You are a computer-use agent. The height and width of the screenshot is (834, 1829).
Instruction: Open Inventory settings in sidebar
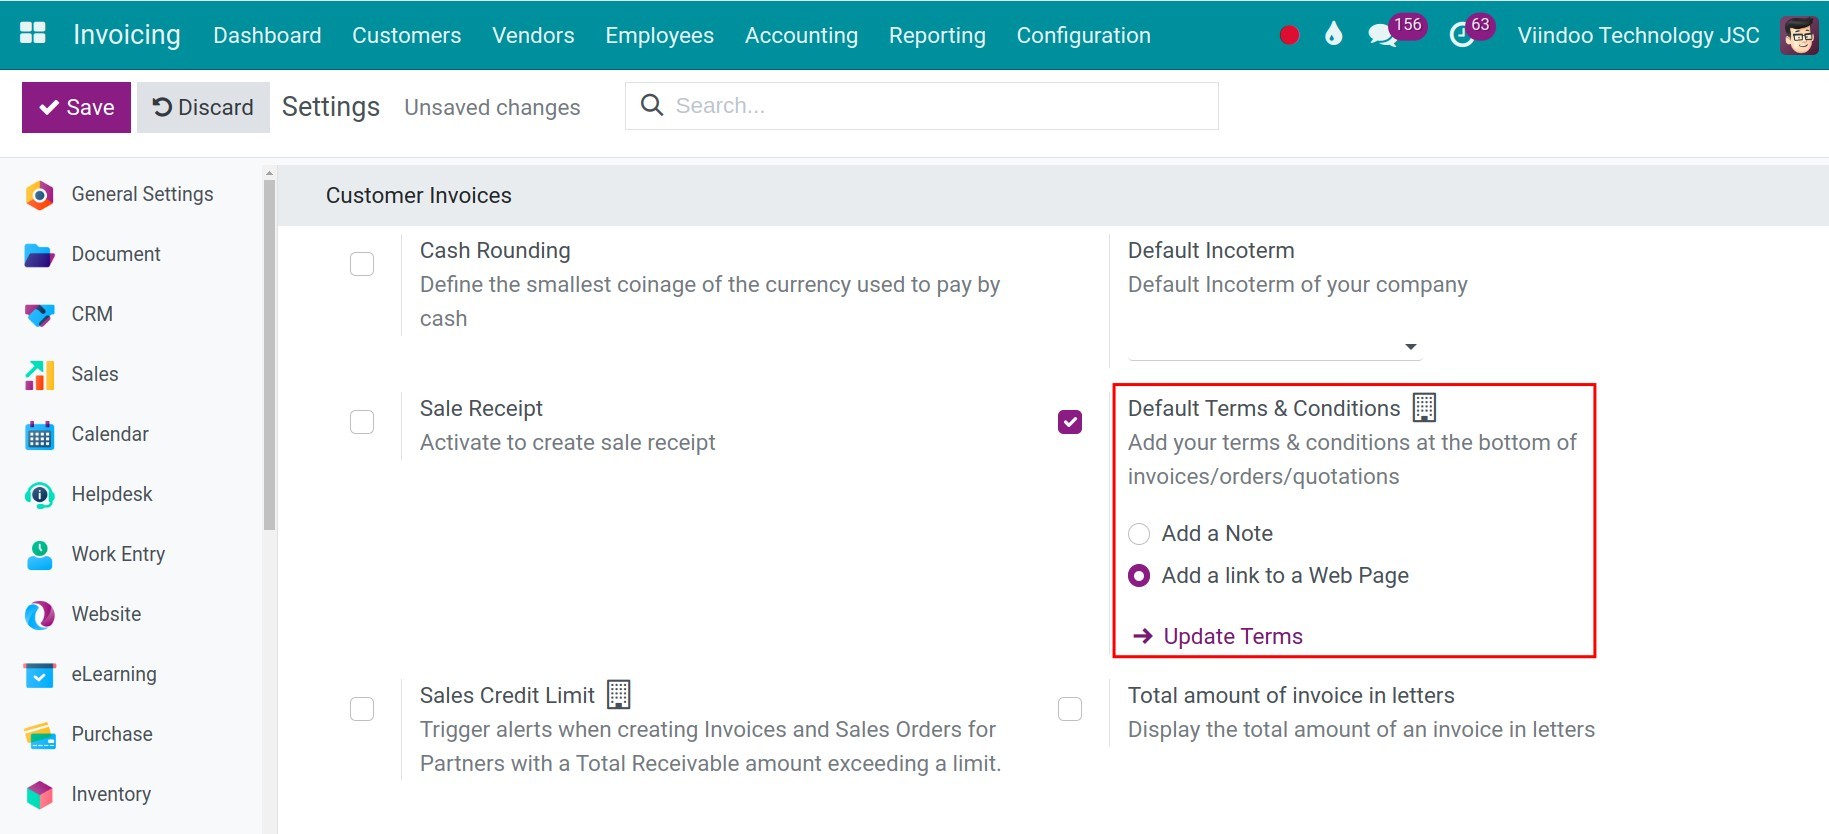click(111, 794)
